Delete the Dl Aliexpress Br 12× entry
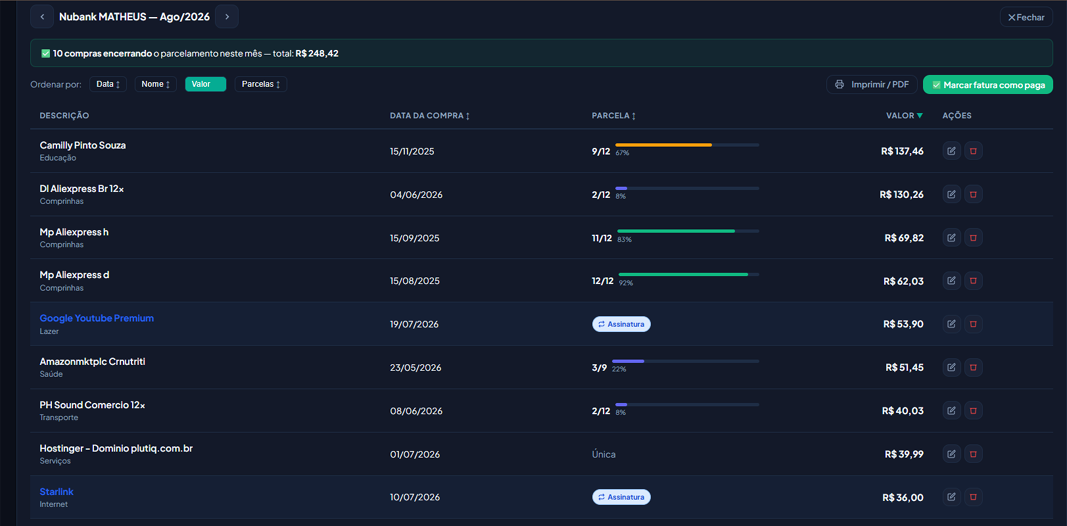The width and height of the screenshot is (1067, 526). pos(973,195)
